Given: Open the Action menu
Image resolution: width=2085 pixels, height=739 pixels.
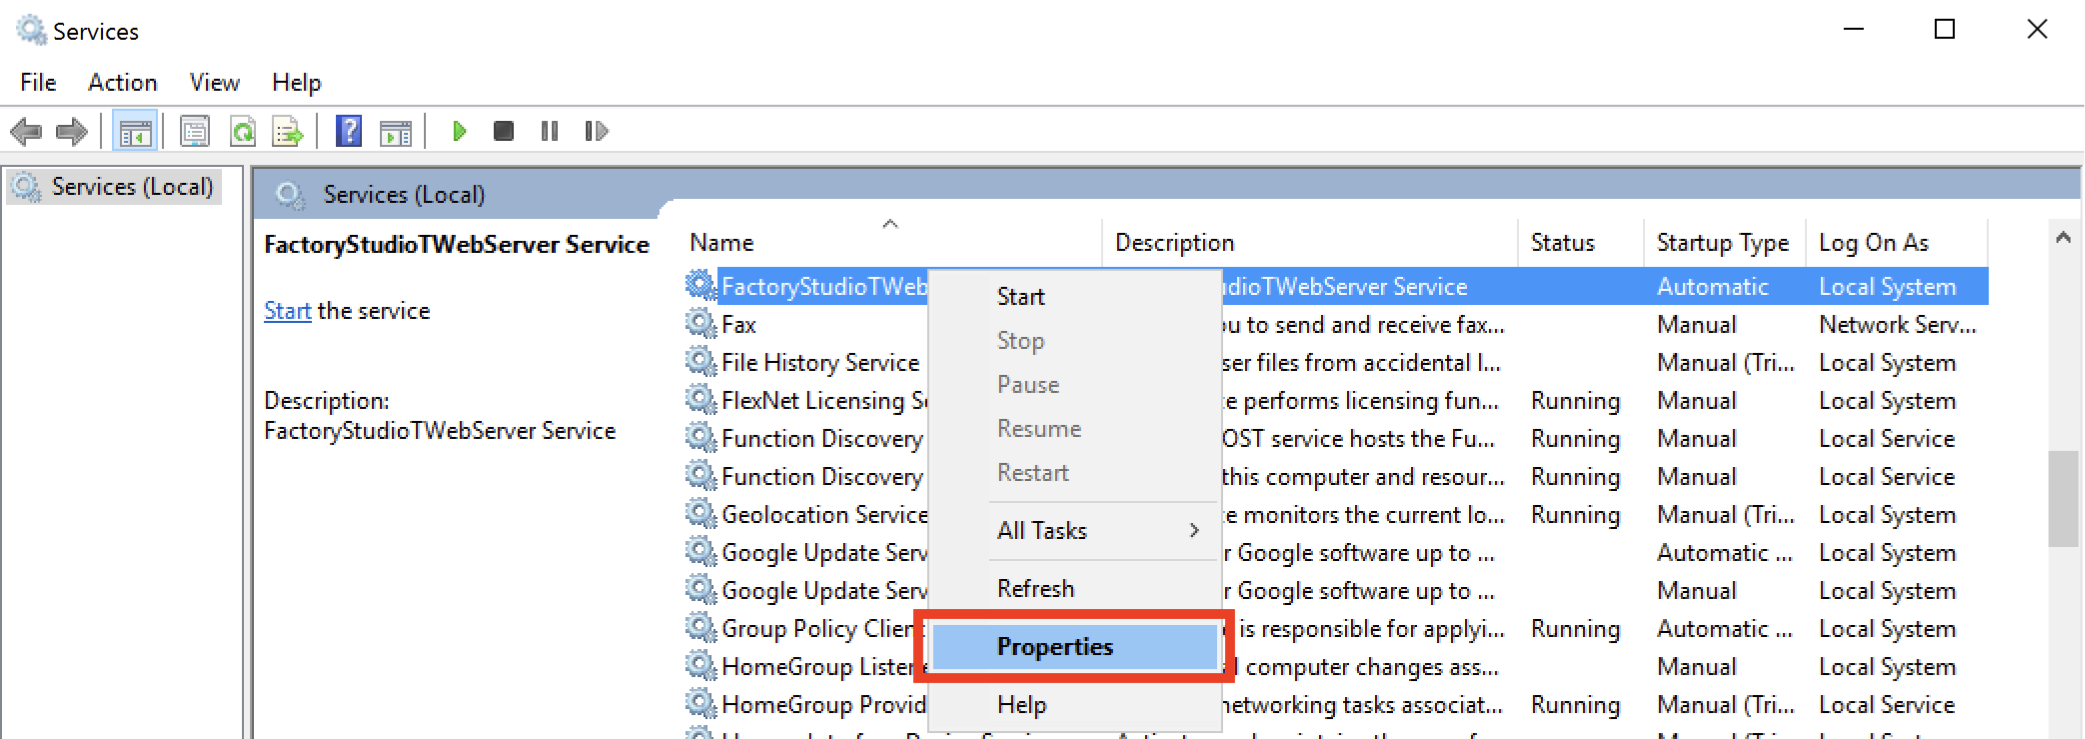Looking at the screenshot, I should tap(122, 82).
